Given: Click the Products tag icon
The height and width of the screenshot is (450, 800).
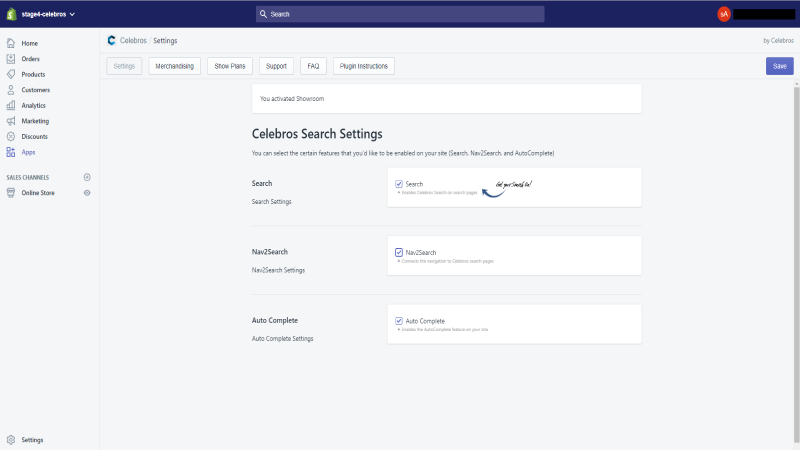Looking at the screenshot, I should 11,74.
